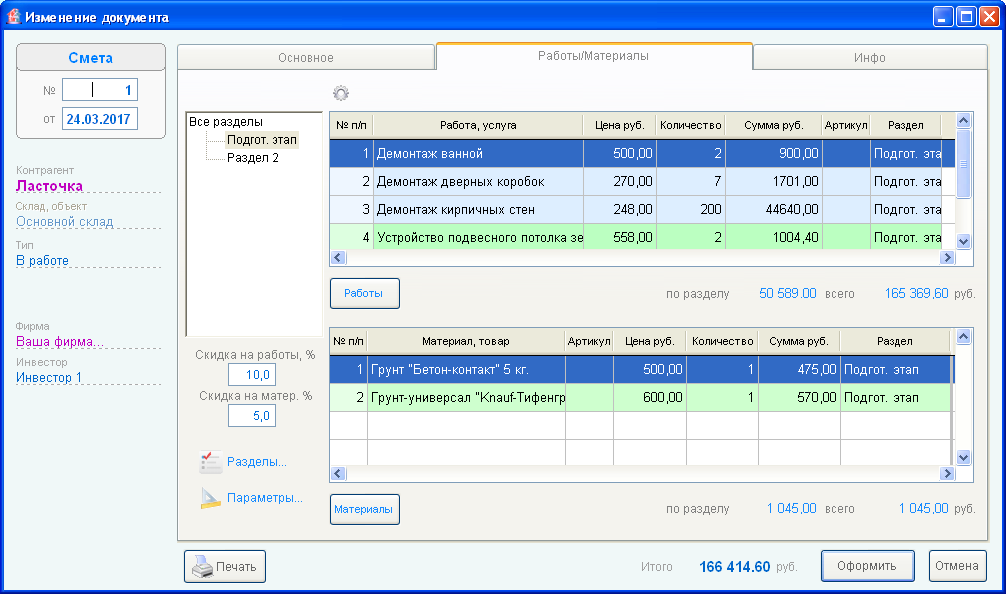1006x594 pixels.
Task: Open the Параметры... link
Action: (264, 498)
